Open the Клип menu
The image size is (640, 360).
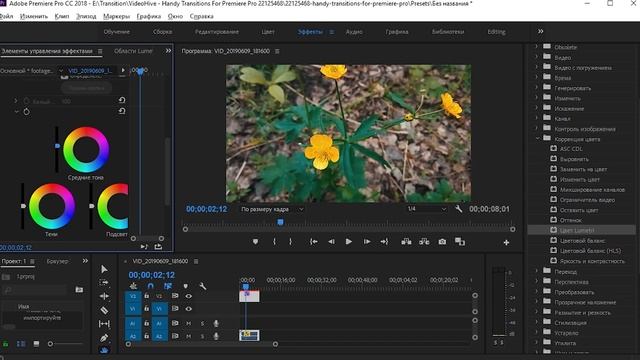[62, 16]
